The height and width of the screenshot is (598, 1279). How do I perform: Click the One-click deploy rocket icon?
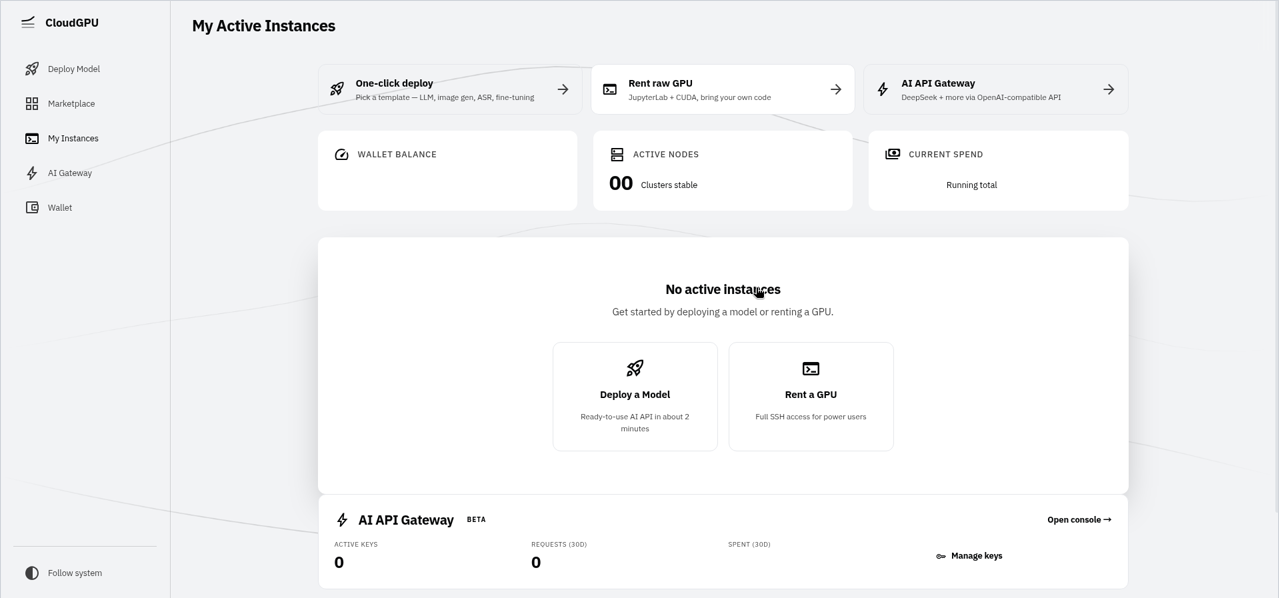(x=337, y=89)
